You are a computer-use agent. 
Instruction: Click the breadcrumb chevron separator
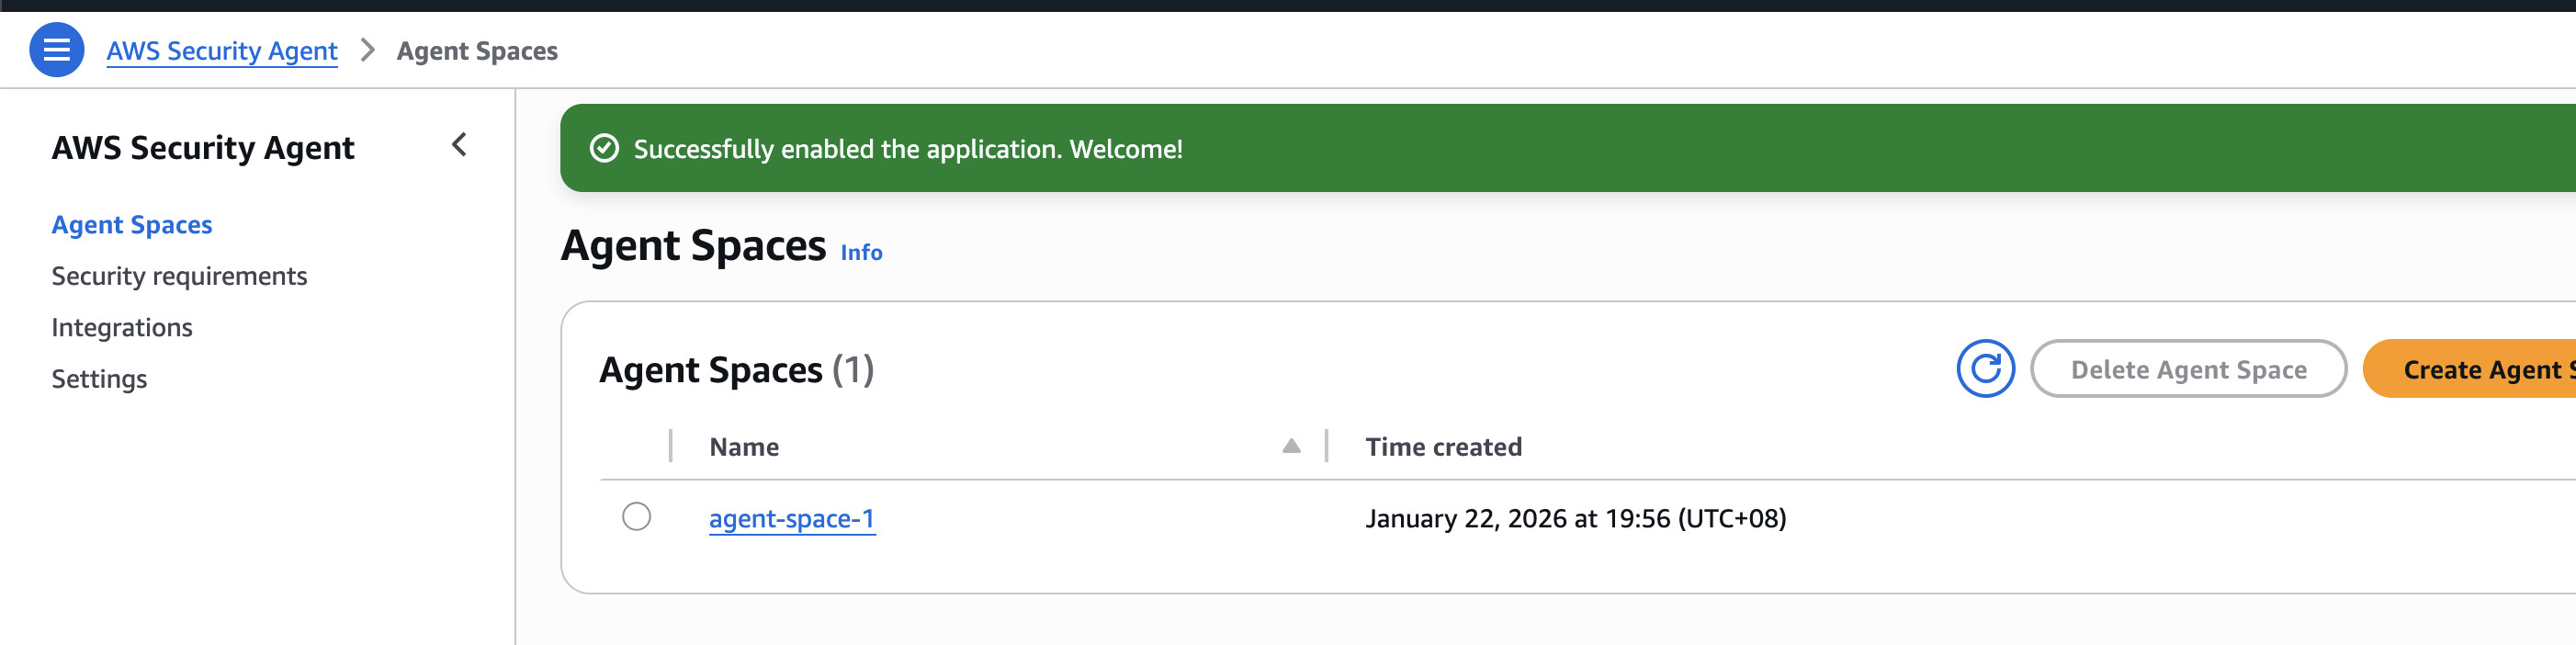point(368,50)
